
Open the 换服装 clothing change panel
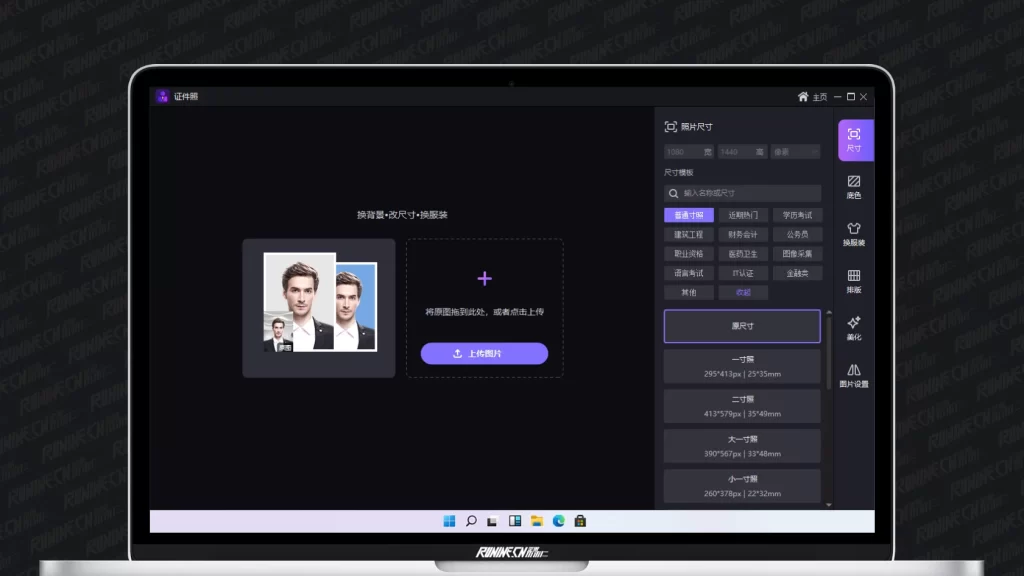854,234
